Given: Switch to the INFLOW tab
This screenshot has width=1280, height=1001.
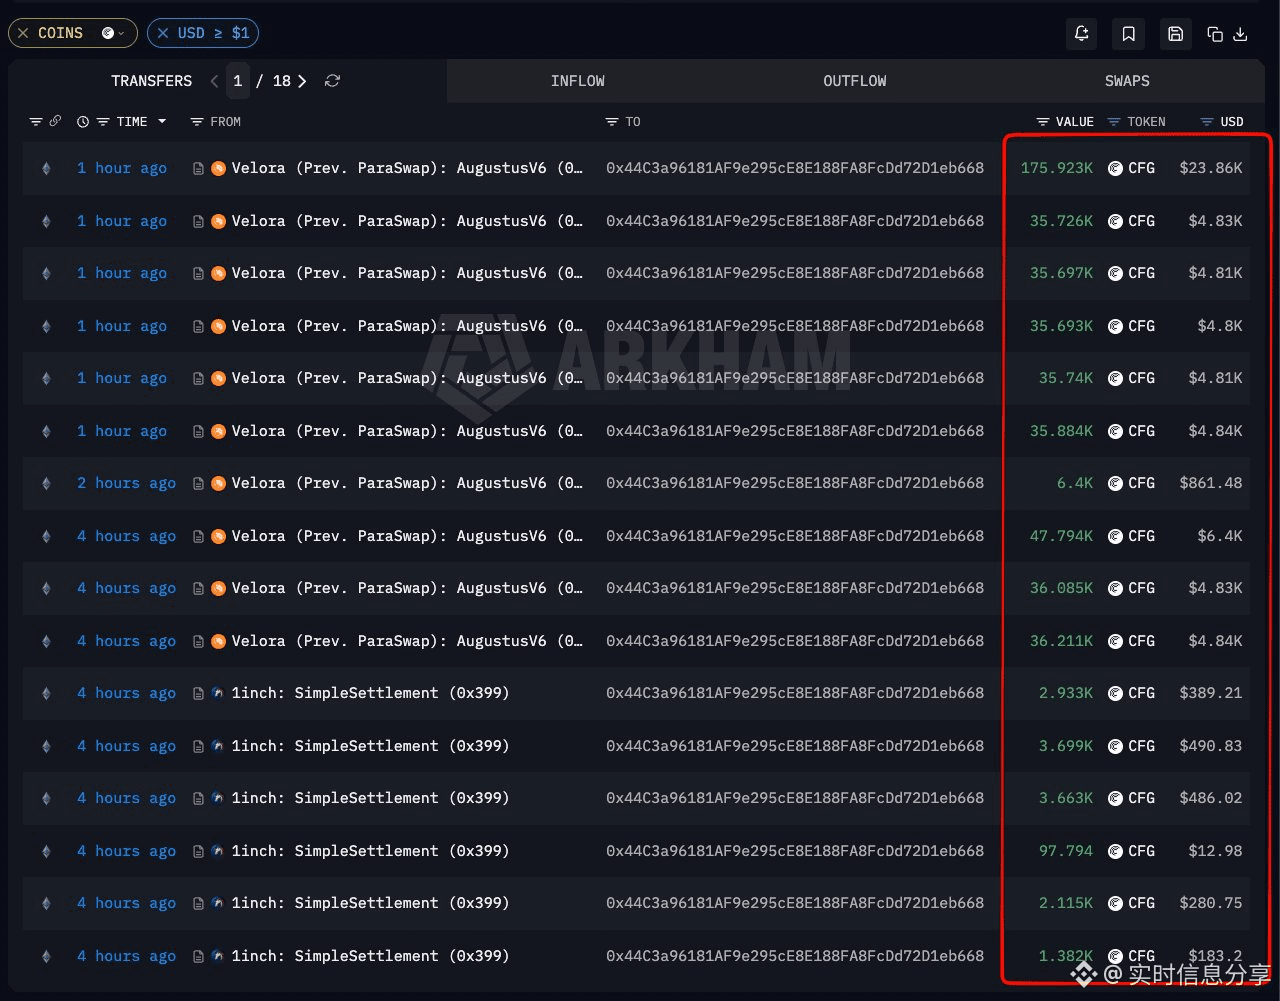Looking at the screenshot, I should click(578, 81).
